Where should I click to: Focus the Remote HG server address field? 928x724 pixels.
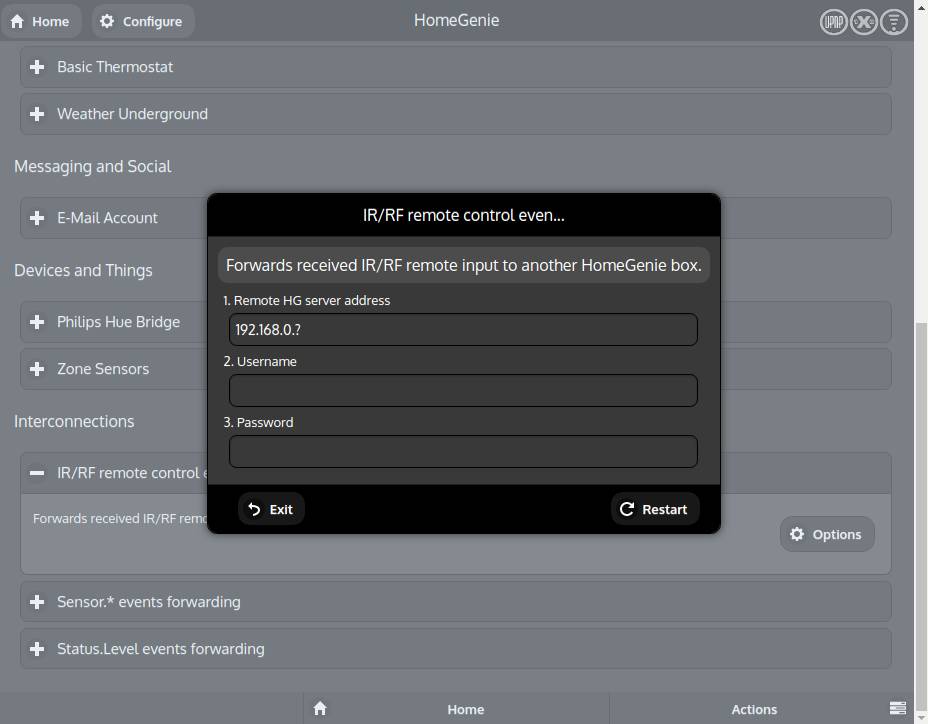463,330
